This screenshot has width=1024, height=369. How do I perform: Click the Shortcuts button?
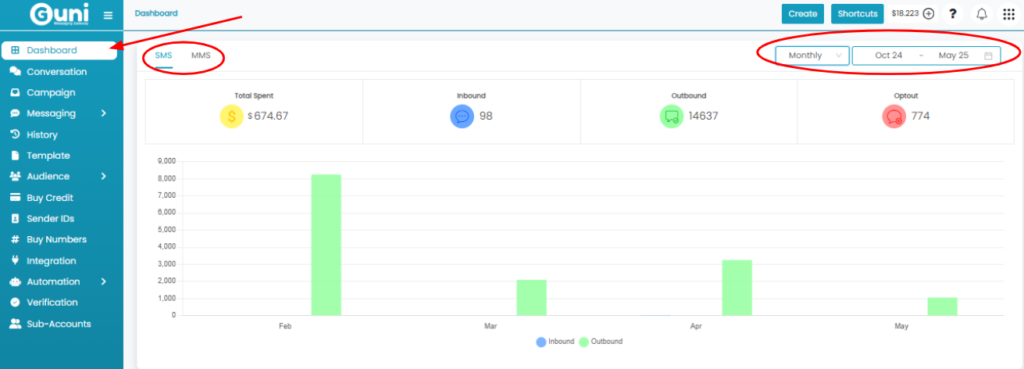(x=857, y=14)
